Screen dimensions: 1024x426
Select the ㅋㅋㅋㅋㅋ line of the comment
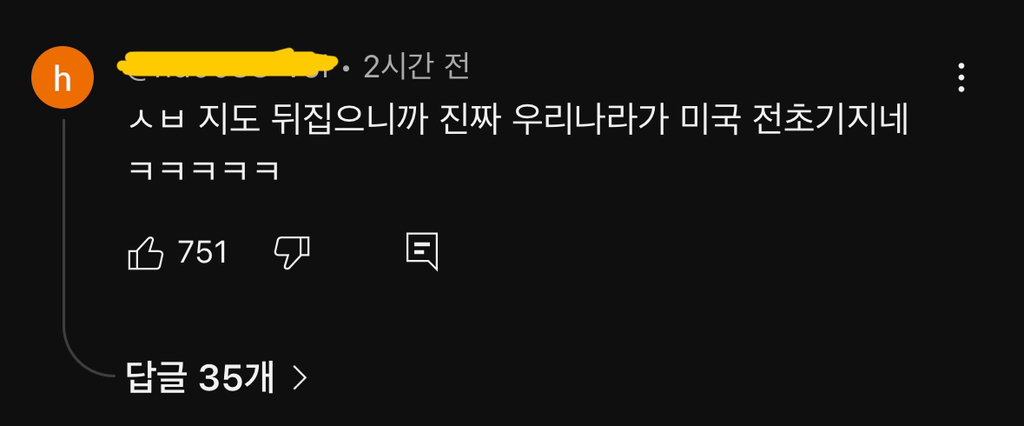[x=204, y=171]
